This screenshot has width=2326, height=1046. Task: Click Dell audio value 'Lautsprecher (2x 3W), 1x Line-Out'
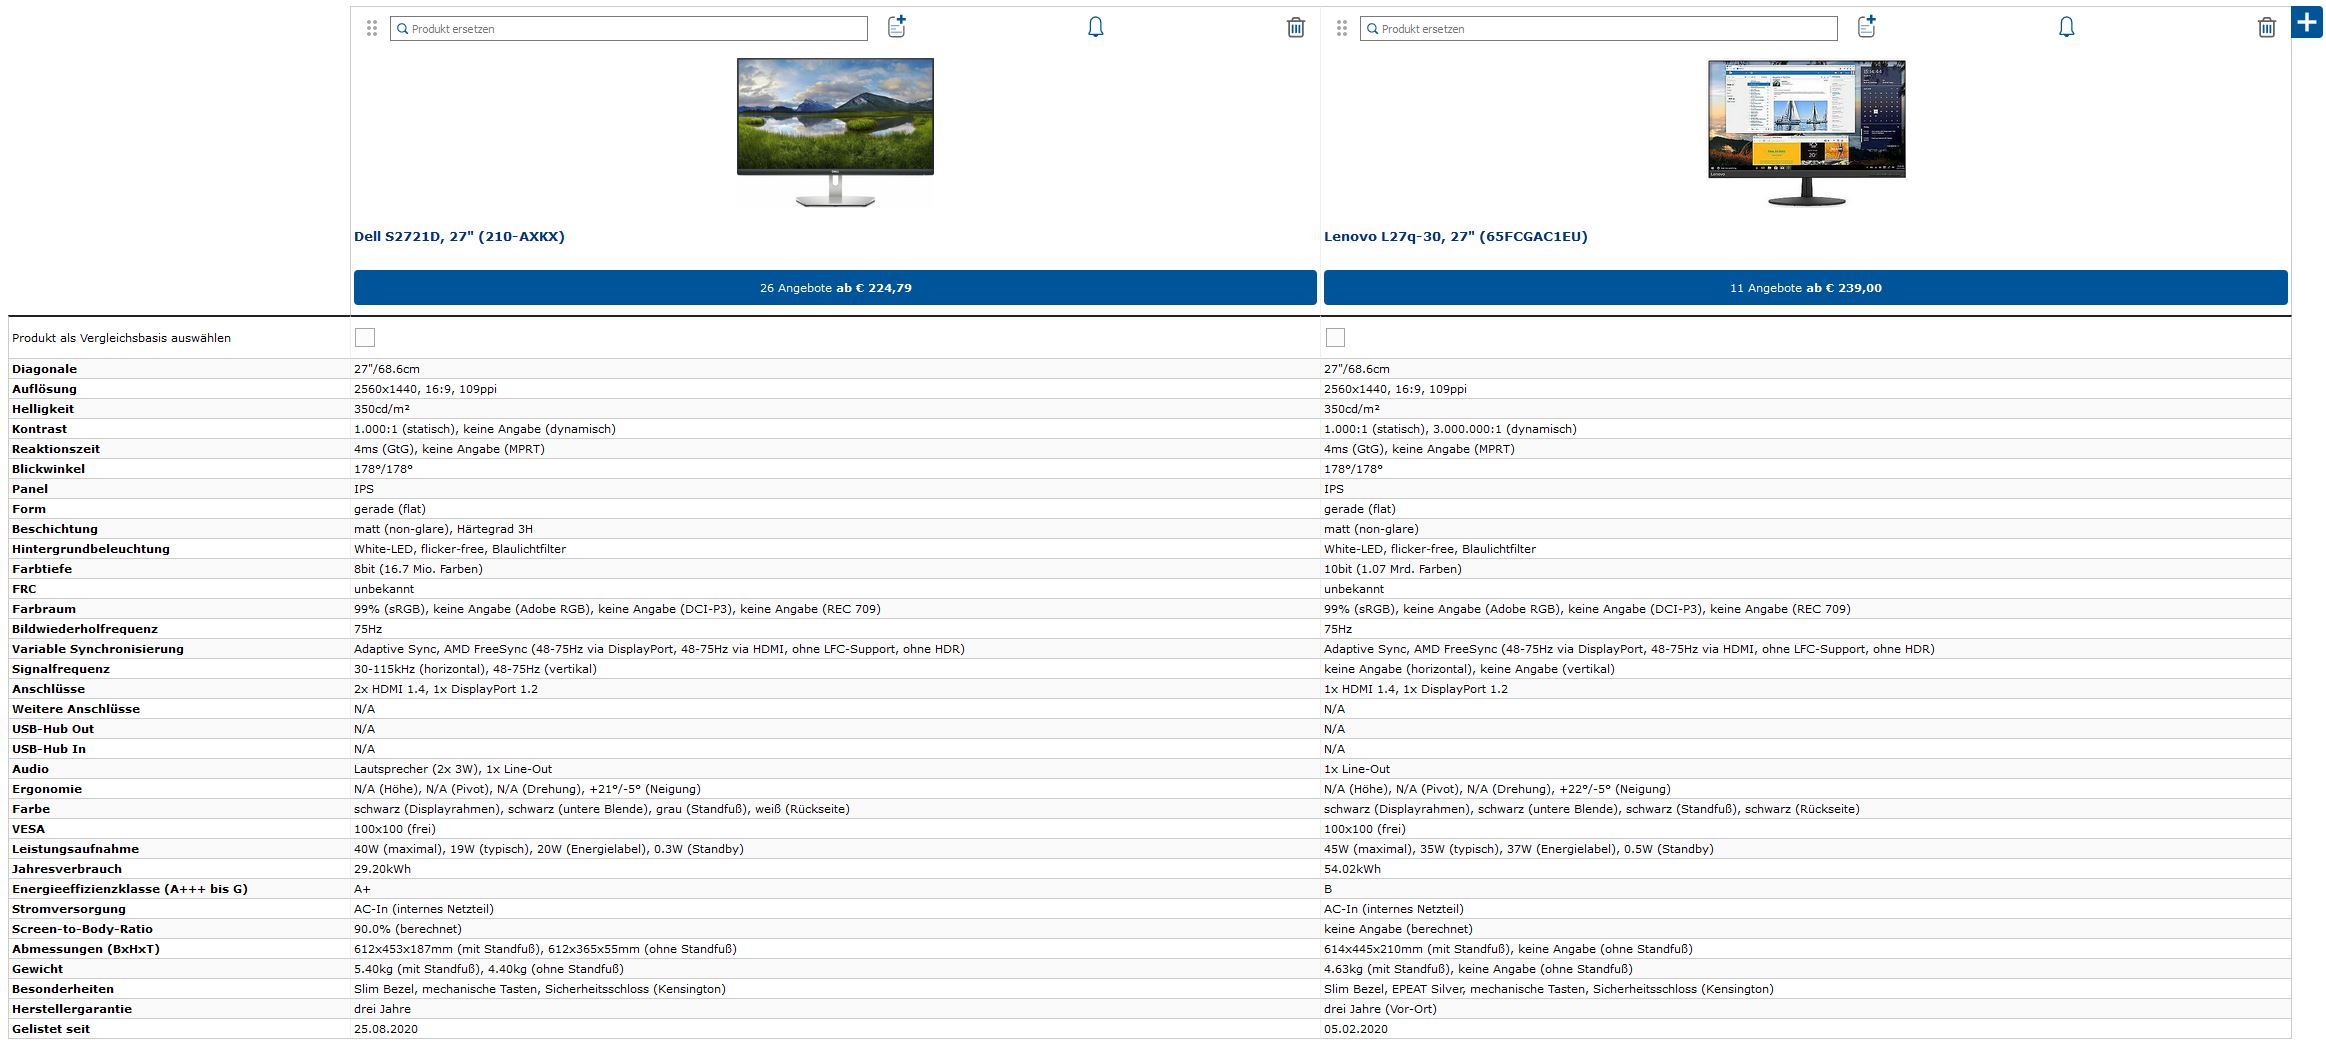[x=453, y=769]
